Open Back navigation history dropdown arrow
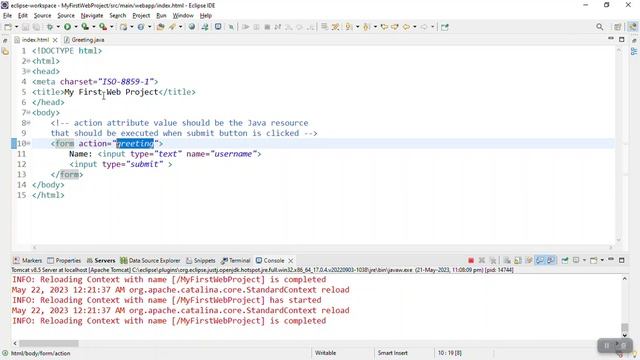Screen dimensions: 640x360 click(415, 27)
